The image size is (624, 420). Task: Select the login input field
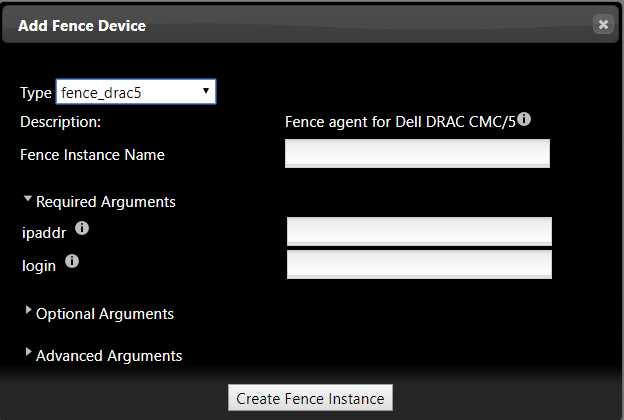click(x=419, y=265)
